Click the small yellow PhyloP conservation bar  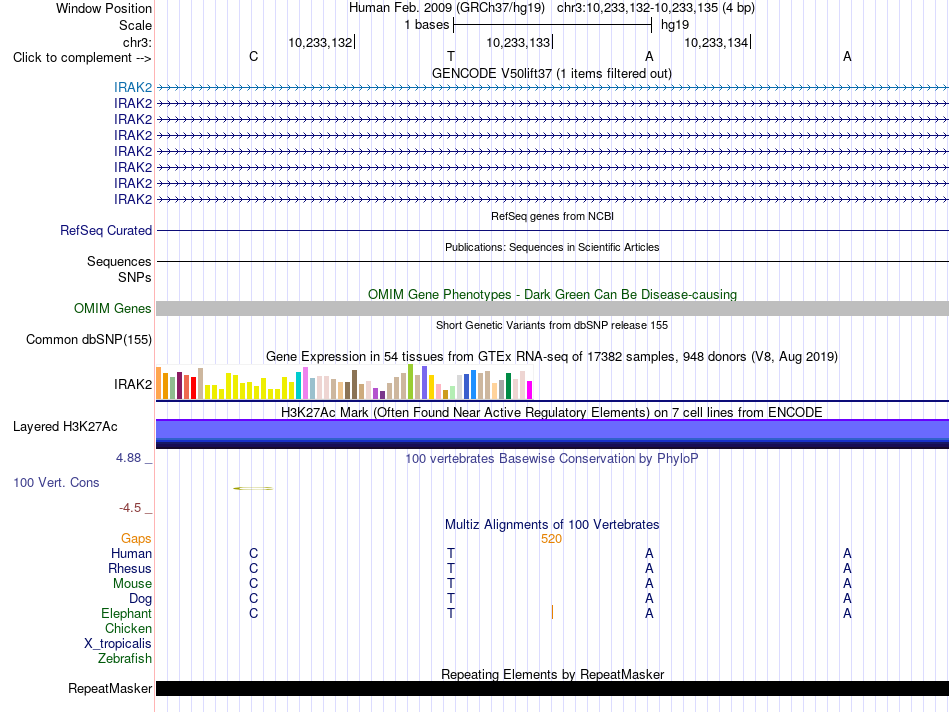(253, 488)
